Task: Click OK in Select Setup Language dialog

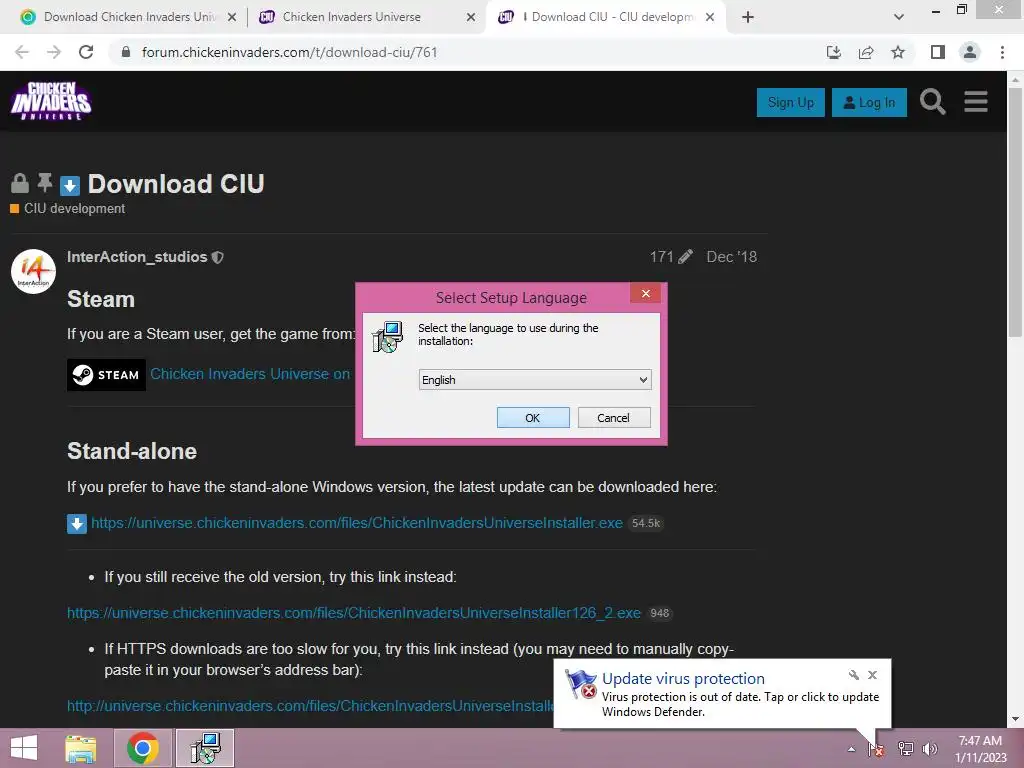Action: pyautogui.click(x=533, y=418)
